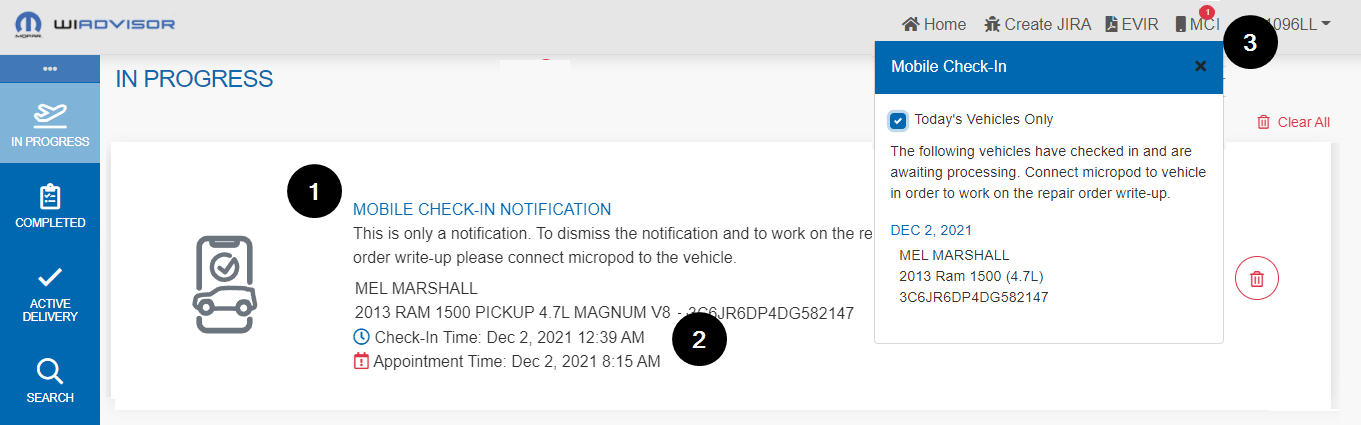Expand the user account dropdown arrow
Viewport: 1361px width, 425px height.
coord(1325,24)
